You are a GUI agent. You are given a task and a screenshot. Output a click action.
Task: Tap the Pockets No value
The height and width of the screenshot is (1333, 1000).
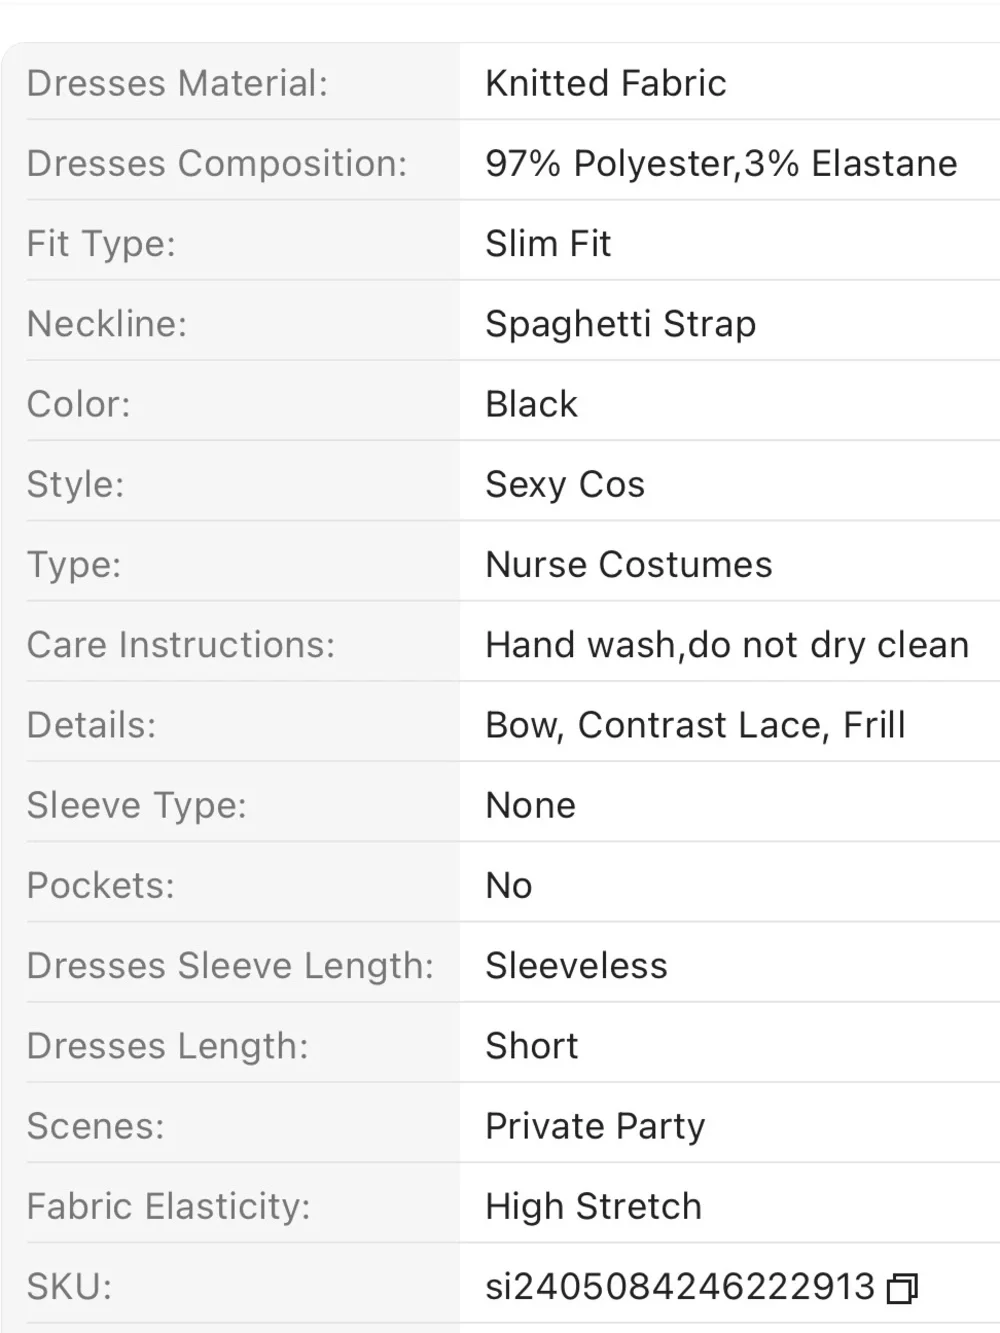[509, 885]
